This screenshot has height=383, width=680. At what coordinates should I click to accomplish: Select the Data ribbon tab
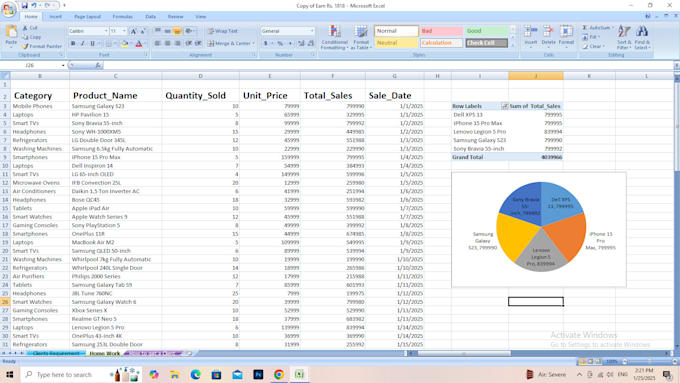coord(150,16)
